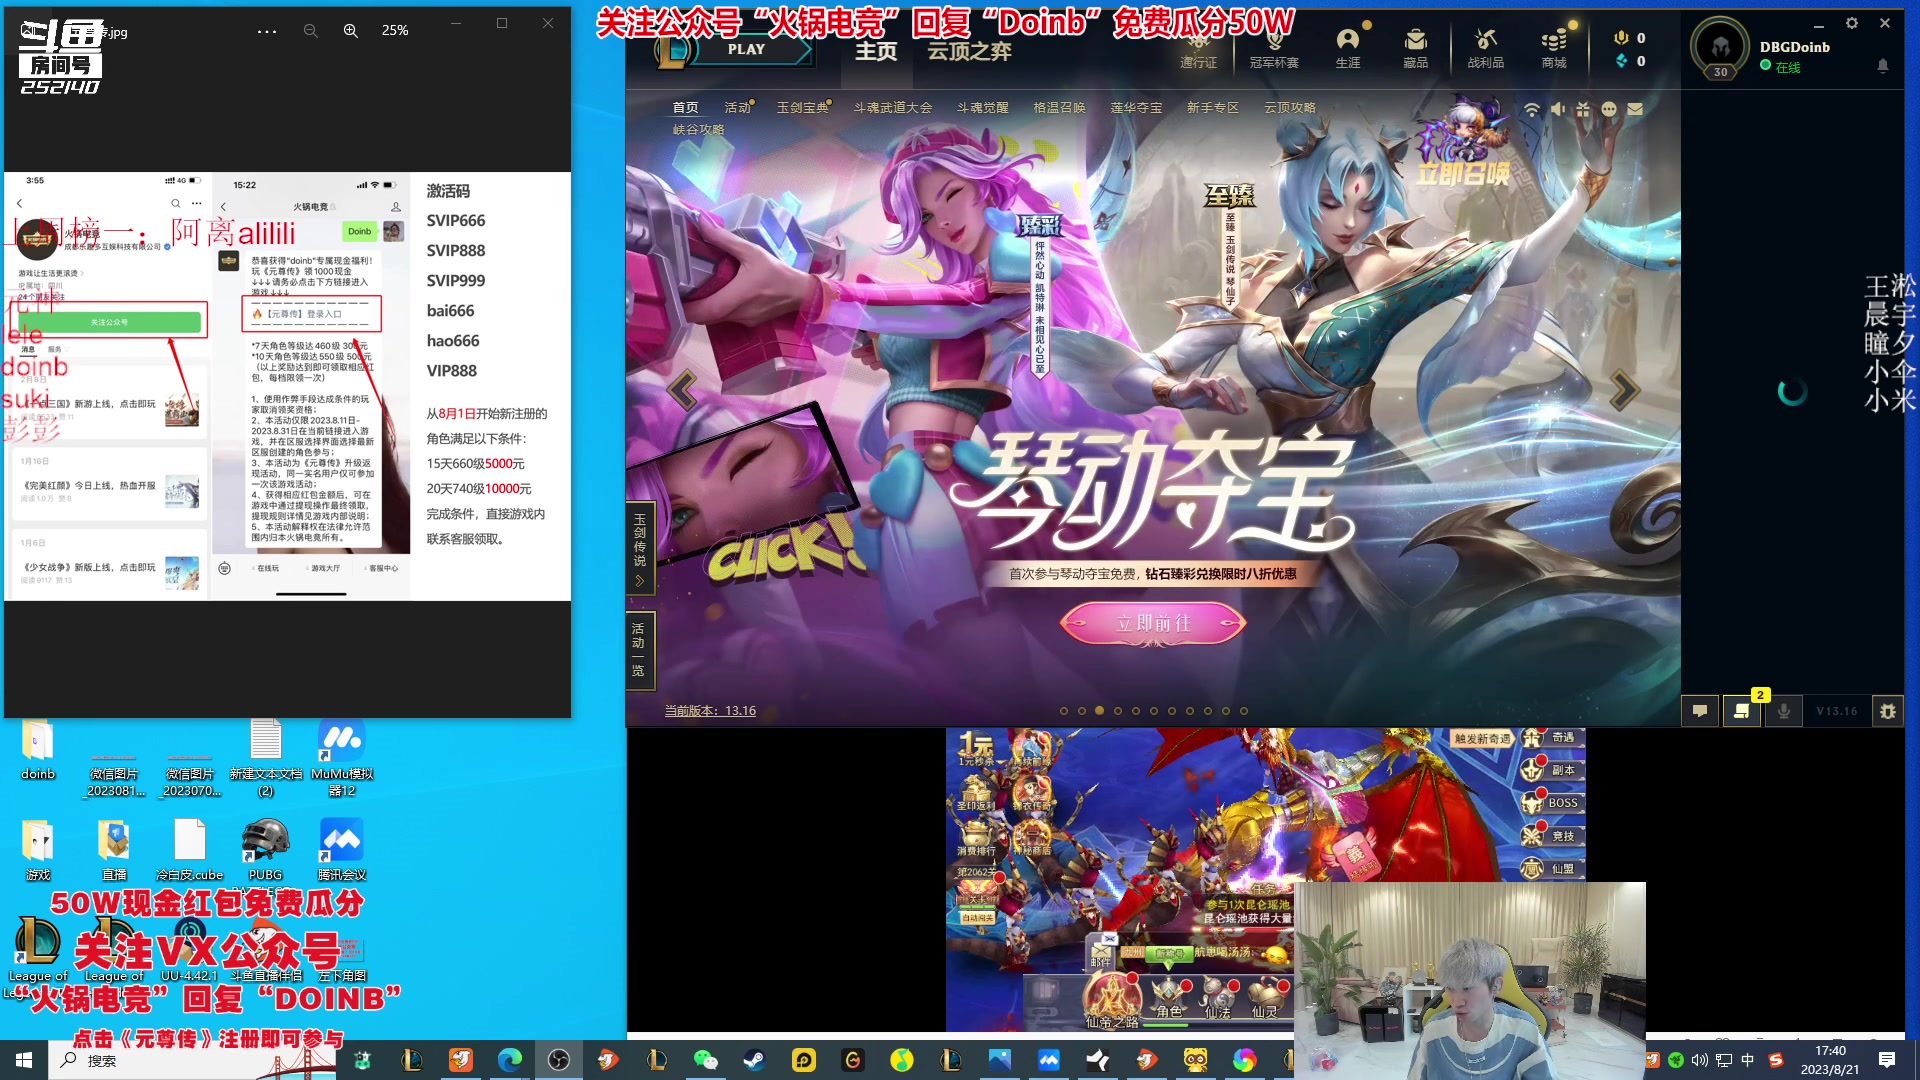Switch to the 主页 tab
Viewport: 1920px width, 1080px height.
876,51
